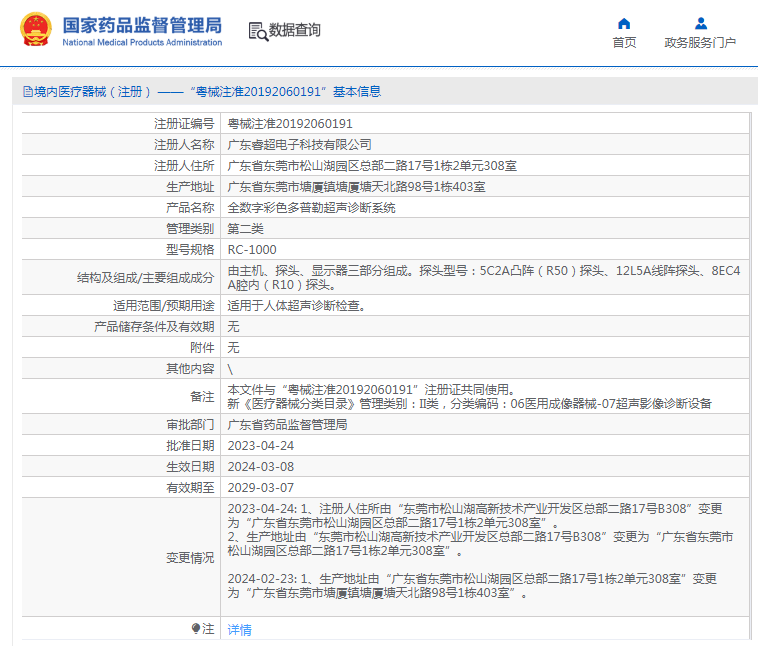758x646 pixels.
Task: Select registration number 粤械注准20192060191 cell value
Action: coord(290,124)
